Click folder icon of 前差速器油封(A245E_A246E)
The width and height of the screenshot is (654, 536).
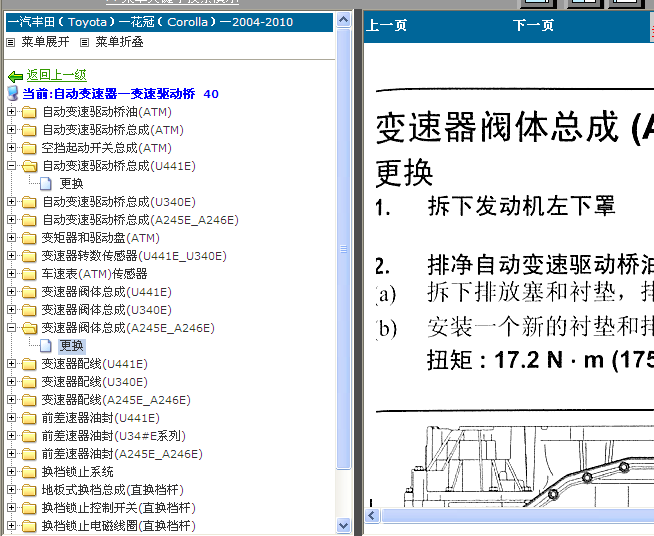tap(29, 454)
